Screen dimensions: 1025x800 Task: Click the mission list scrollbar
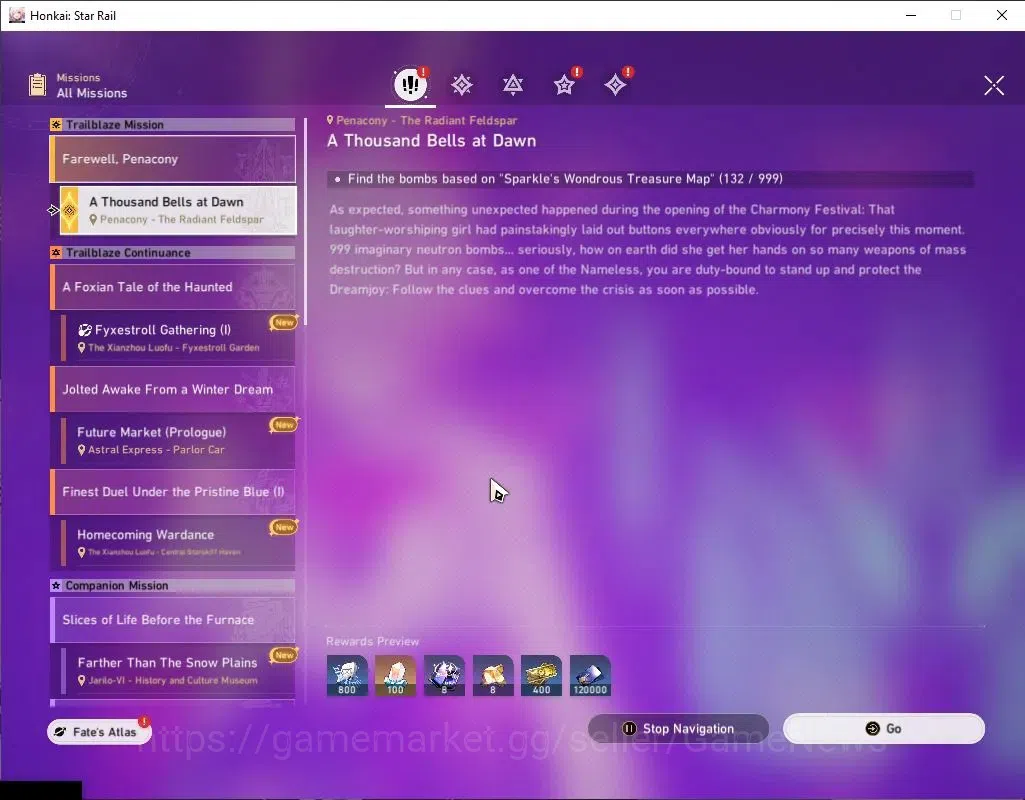tap(305, 222)
